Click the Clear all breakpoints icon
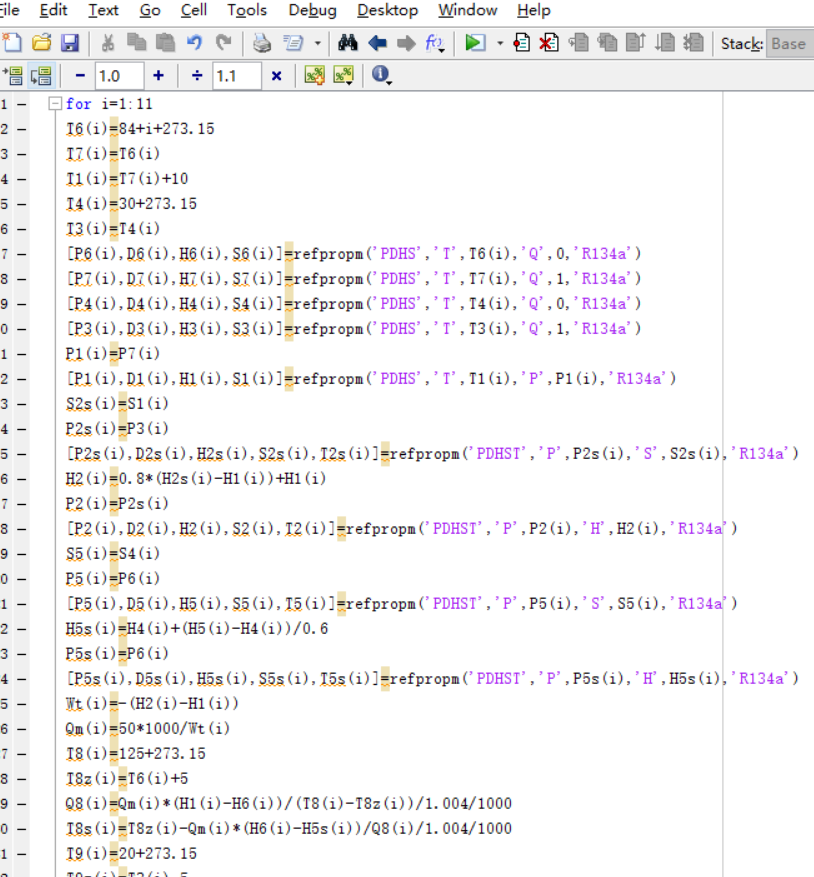 549,43
